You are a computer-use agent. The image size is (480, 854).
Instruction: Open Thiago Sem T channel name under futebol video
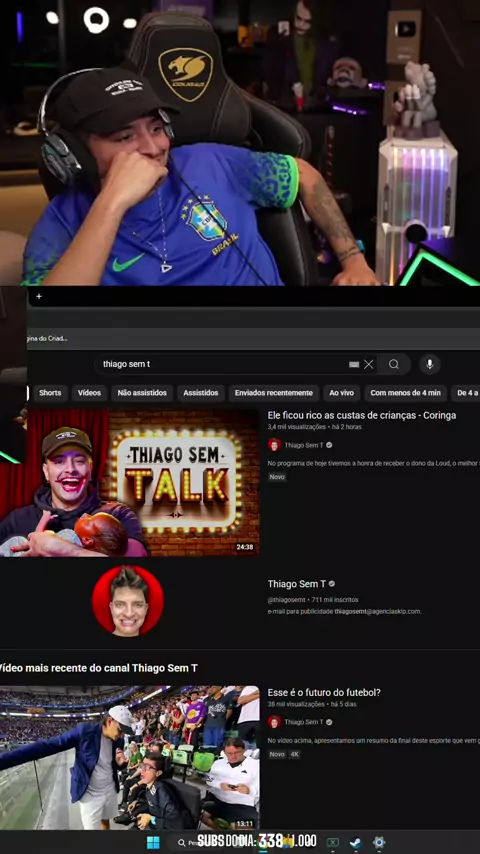[303, 722]
